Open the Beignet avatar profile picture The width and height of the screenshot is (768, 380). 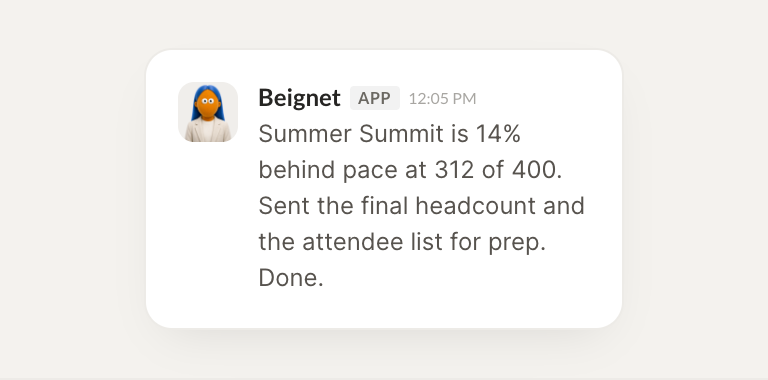pyautogui.click(x=208, y=112)
